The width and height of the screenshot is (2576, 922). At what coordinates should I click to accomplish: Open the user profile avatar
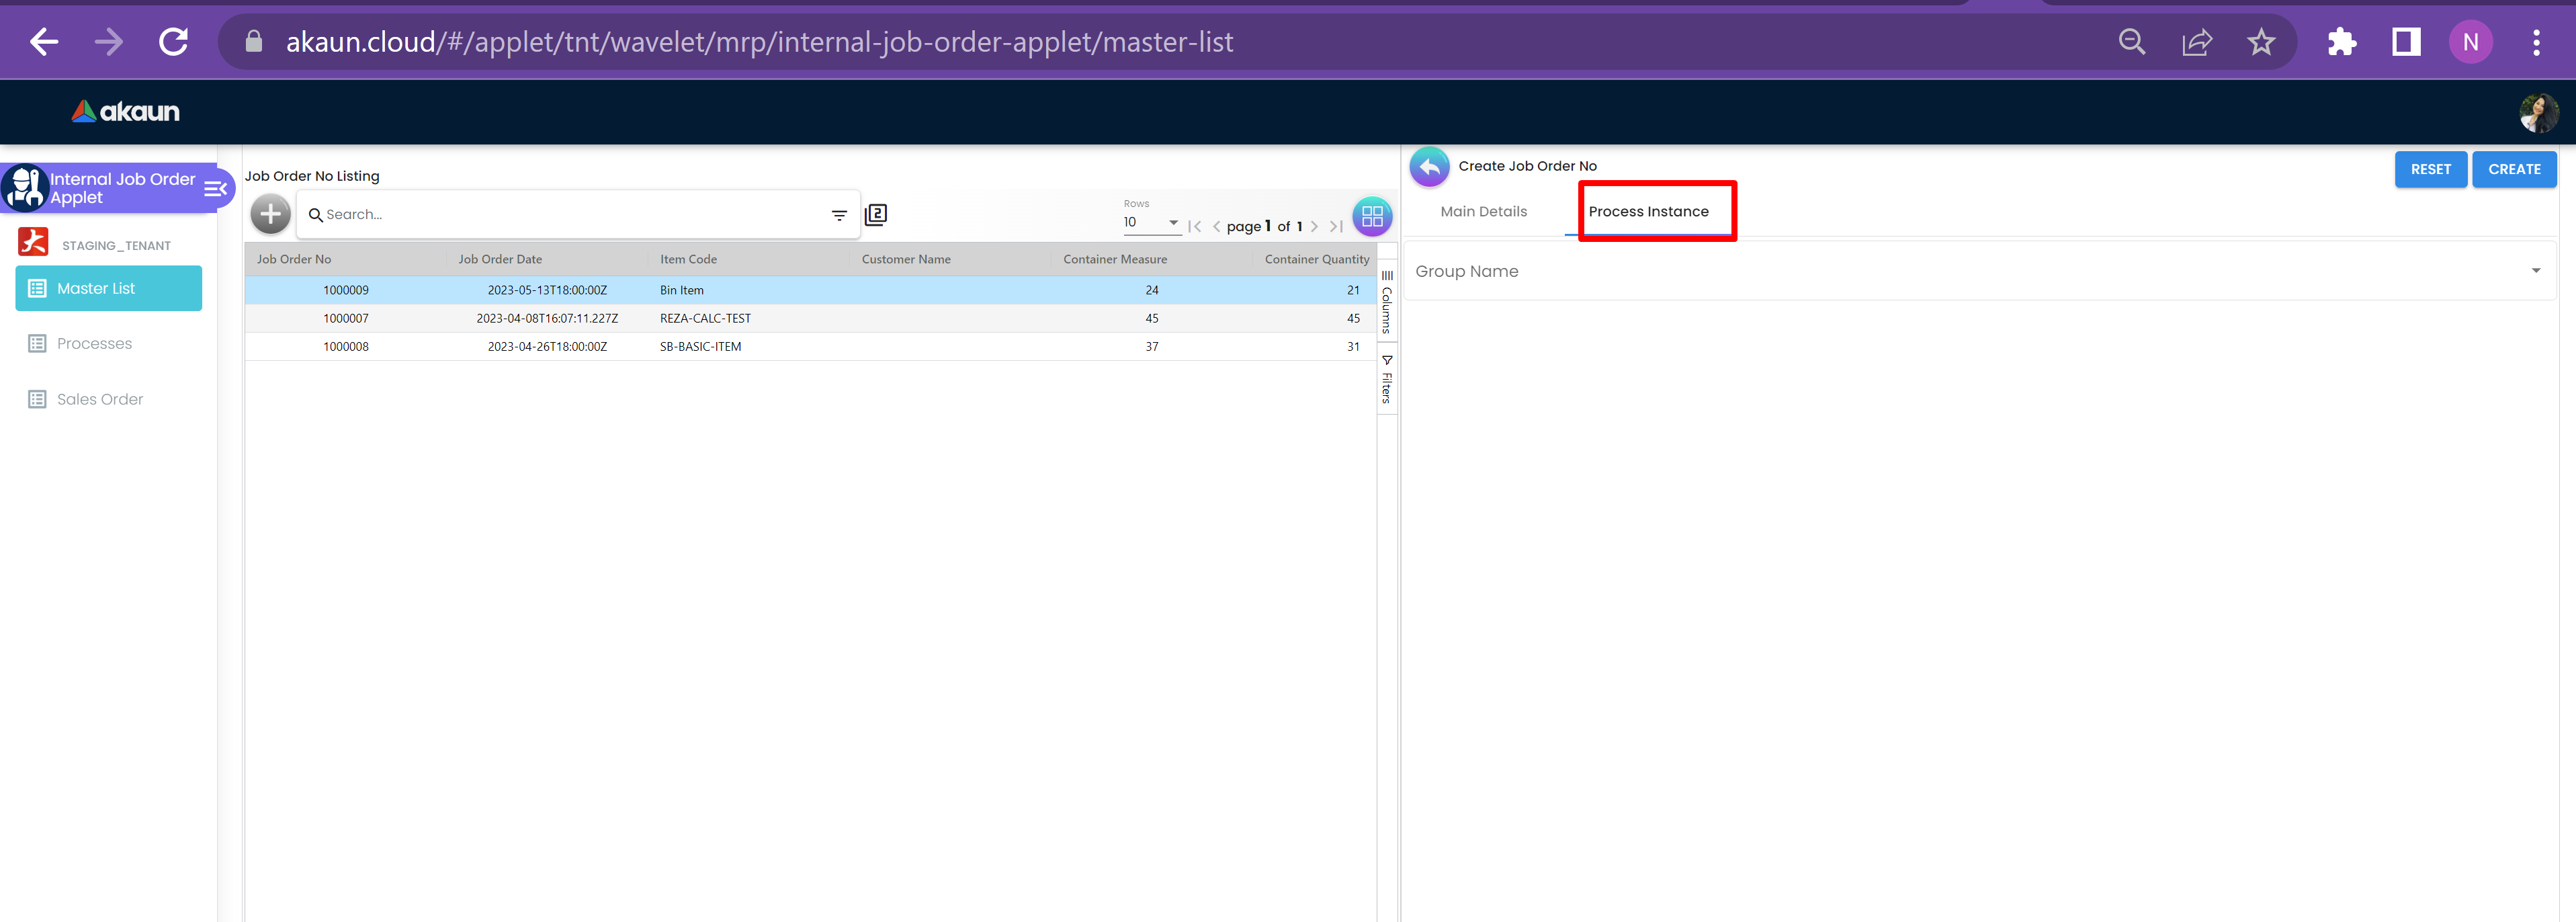[x=2538, y=113]
